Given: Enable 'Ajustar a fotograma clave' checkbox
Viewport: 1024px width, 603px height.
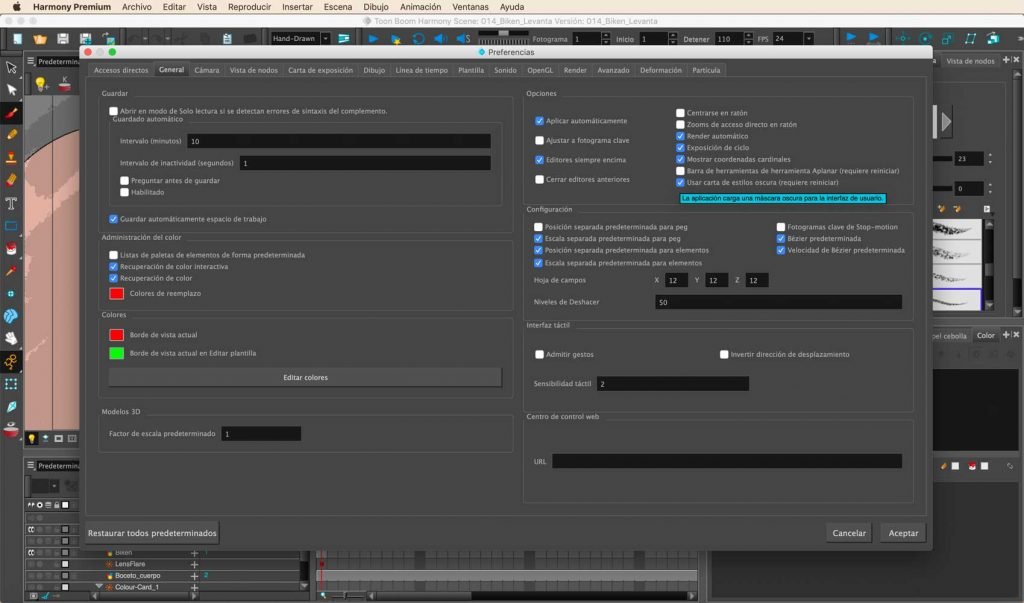Looking at the screenshot, I should 539,140.
